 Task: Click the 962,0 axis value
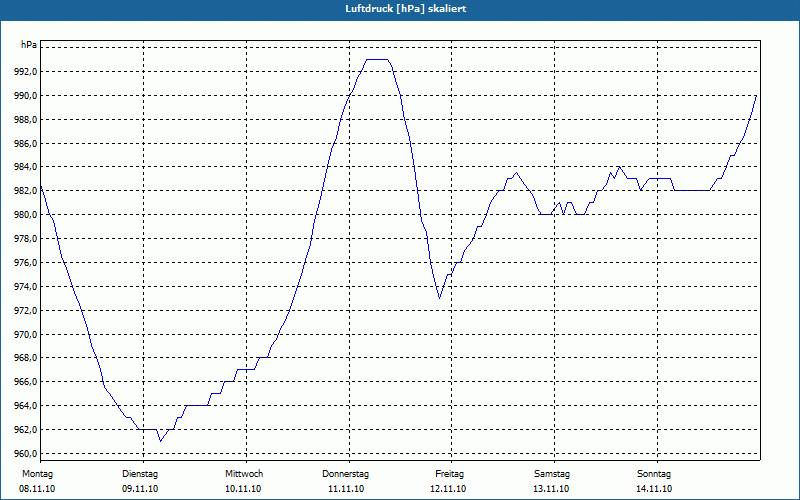click(25, 430)
